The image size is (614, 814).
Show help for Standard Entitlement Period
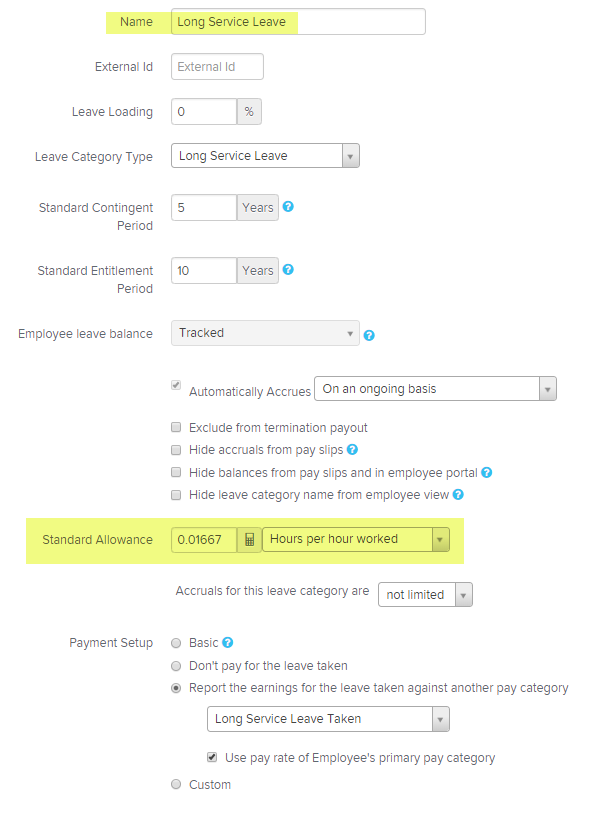[x=288, y=269]
